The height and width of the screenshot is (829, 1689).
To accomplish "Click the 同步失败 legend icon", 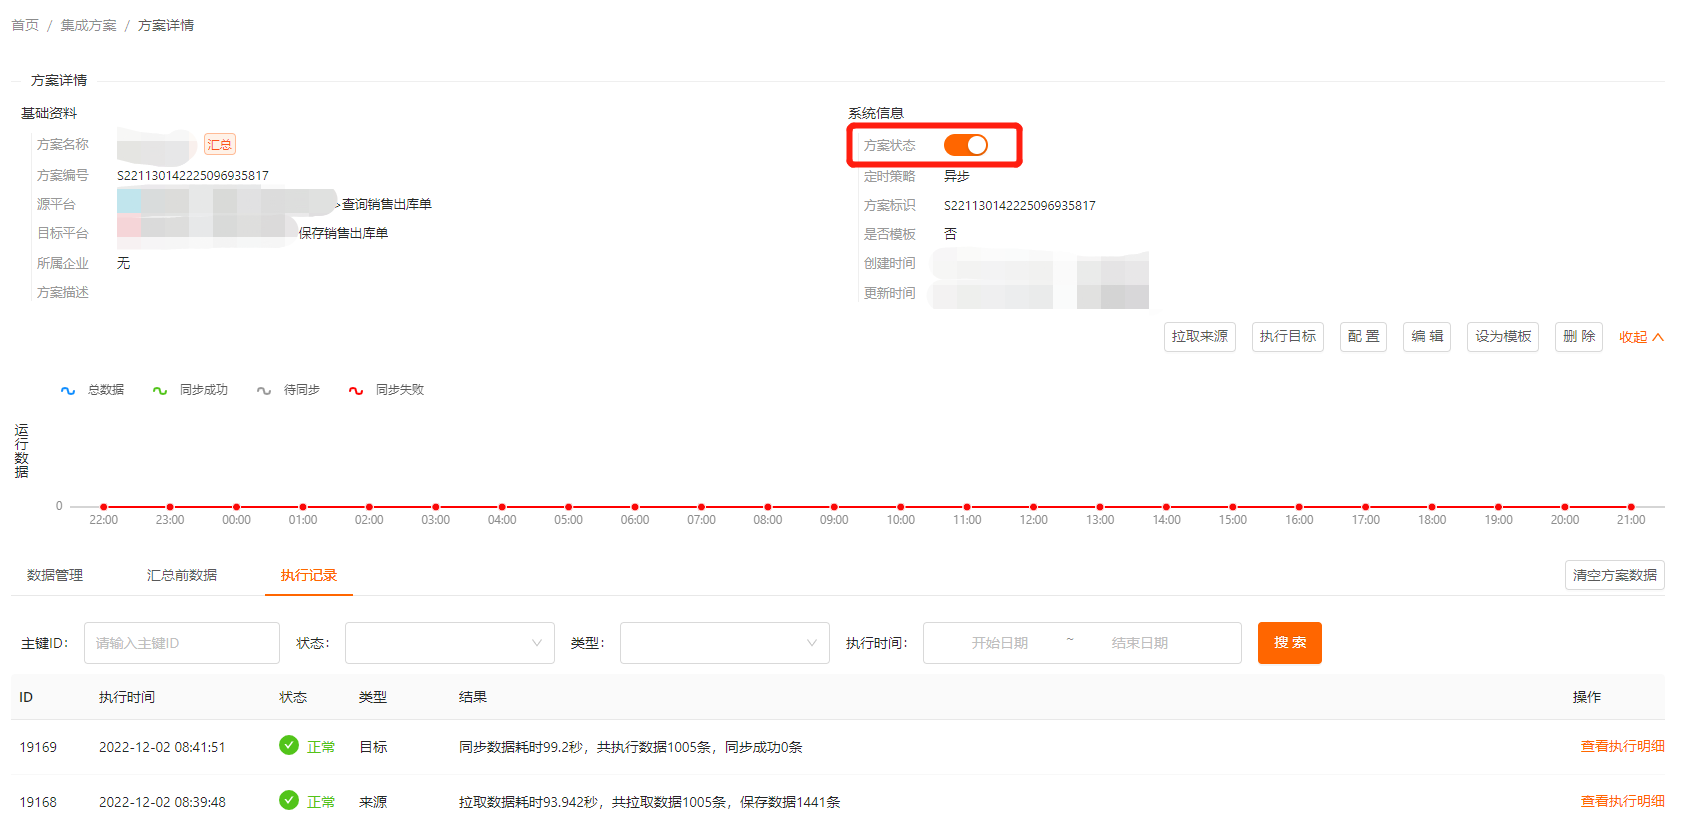I will pyautogui.click(x=356, y=391).
